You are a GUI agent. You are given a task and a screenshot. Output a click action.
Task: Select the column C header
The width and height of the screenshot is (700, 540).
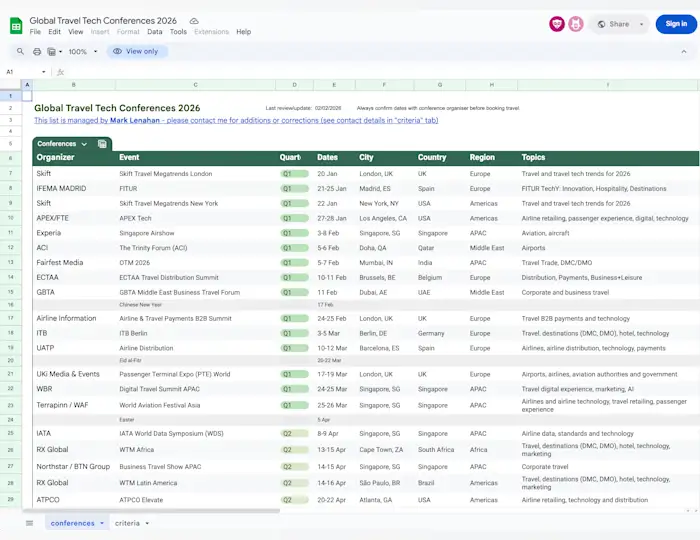[x=196, y=84]
